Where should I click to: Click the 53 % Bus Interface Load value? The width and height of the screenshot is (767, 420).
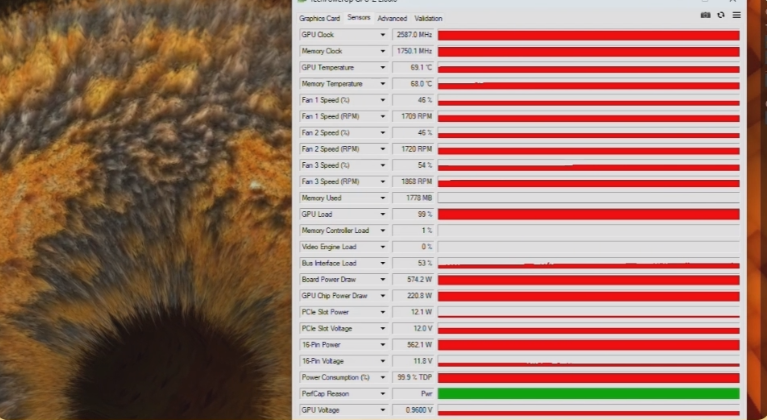coord(413,263)
